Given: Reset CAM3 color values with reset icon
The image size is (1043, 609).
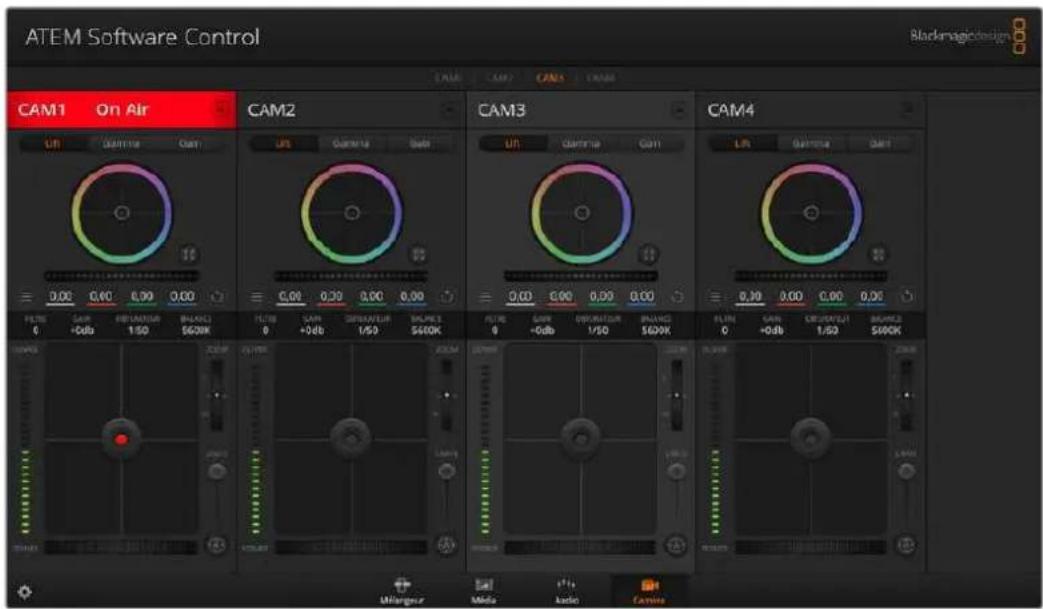Looking at the screenshot, I should click(x=677, y=297).
